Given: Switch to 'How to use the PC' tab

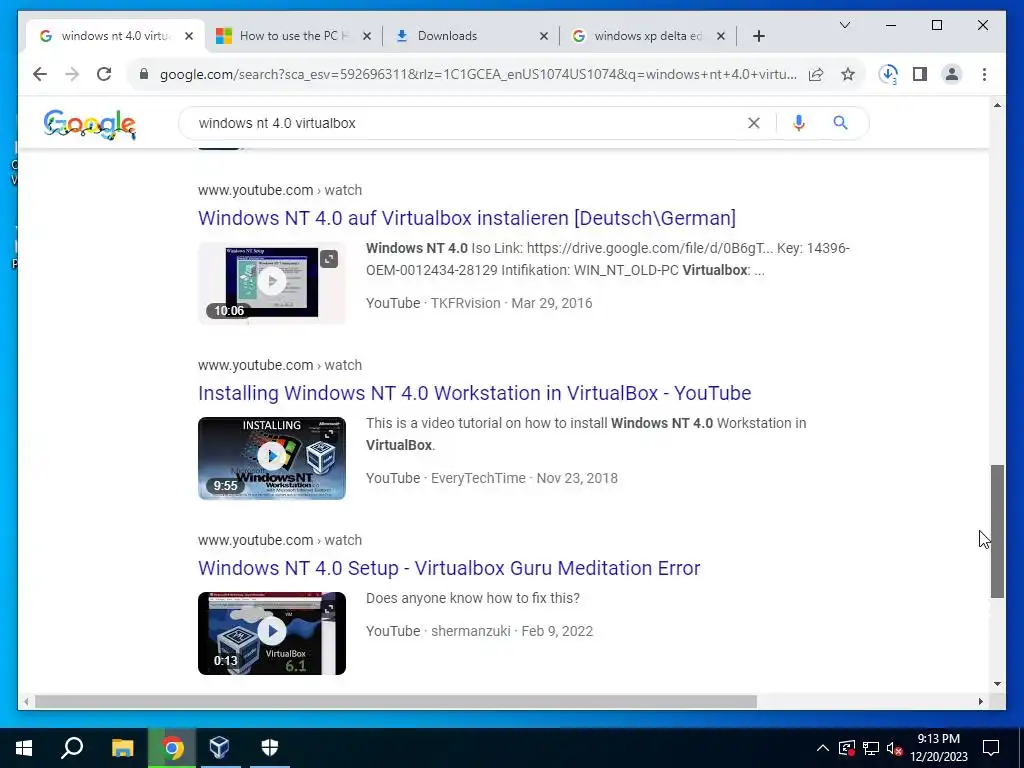Looking at the screenshot, I should 294,36.
